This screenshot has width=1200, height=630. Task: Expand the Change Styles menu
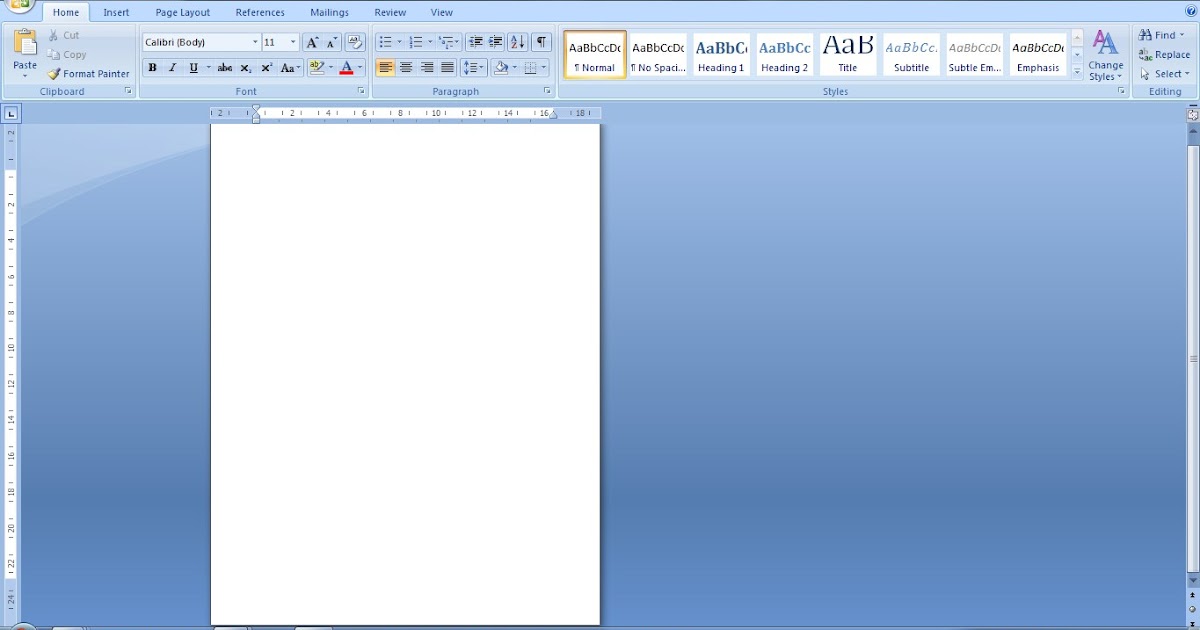pyautogui.click(x=1105, y=56)
